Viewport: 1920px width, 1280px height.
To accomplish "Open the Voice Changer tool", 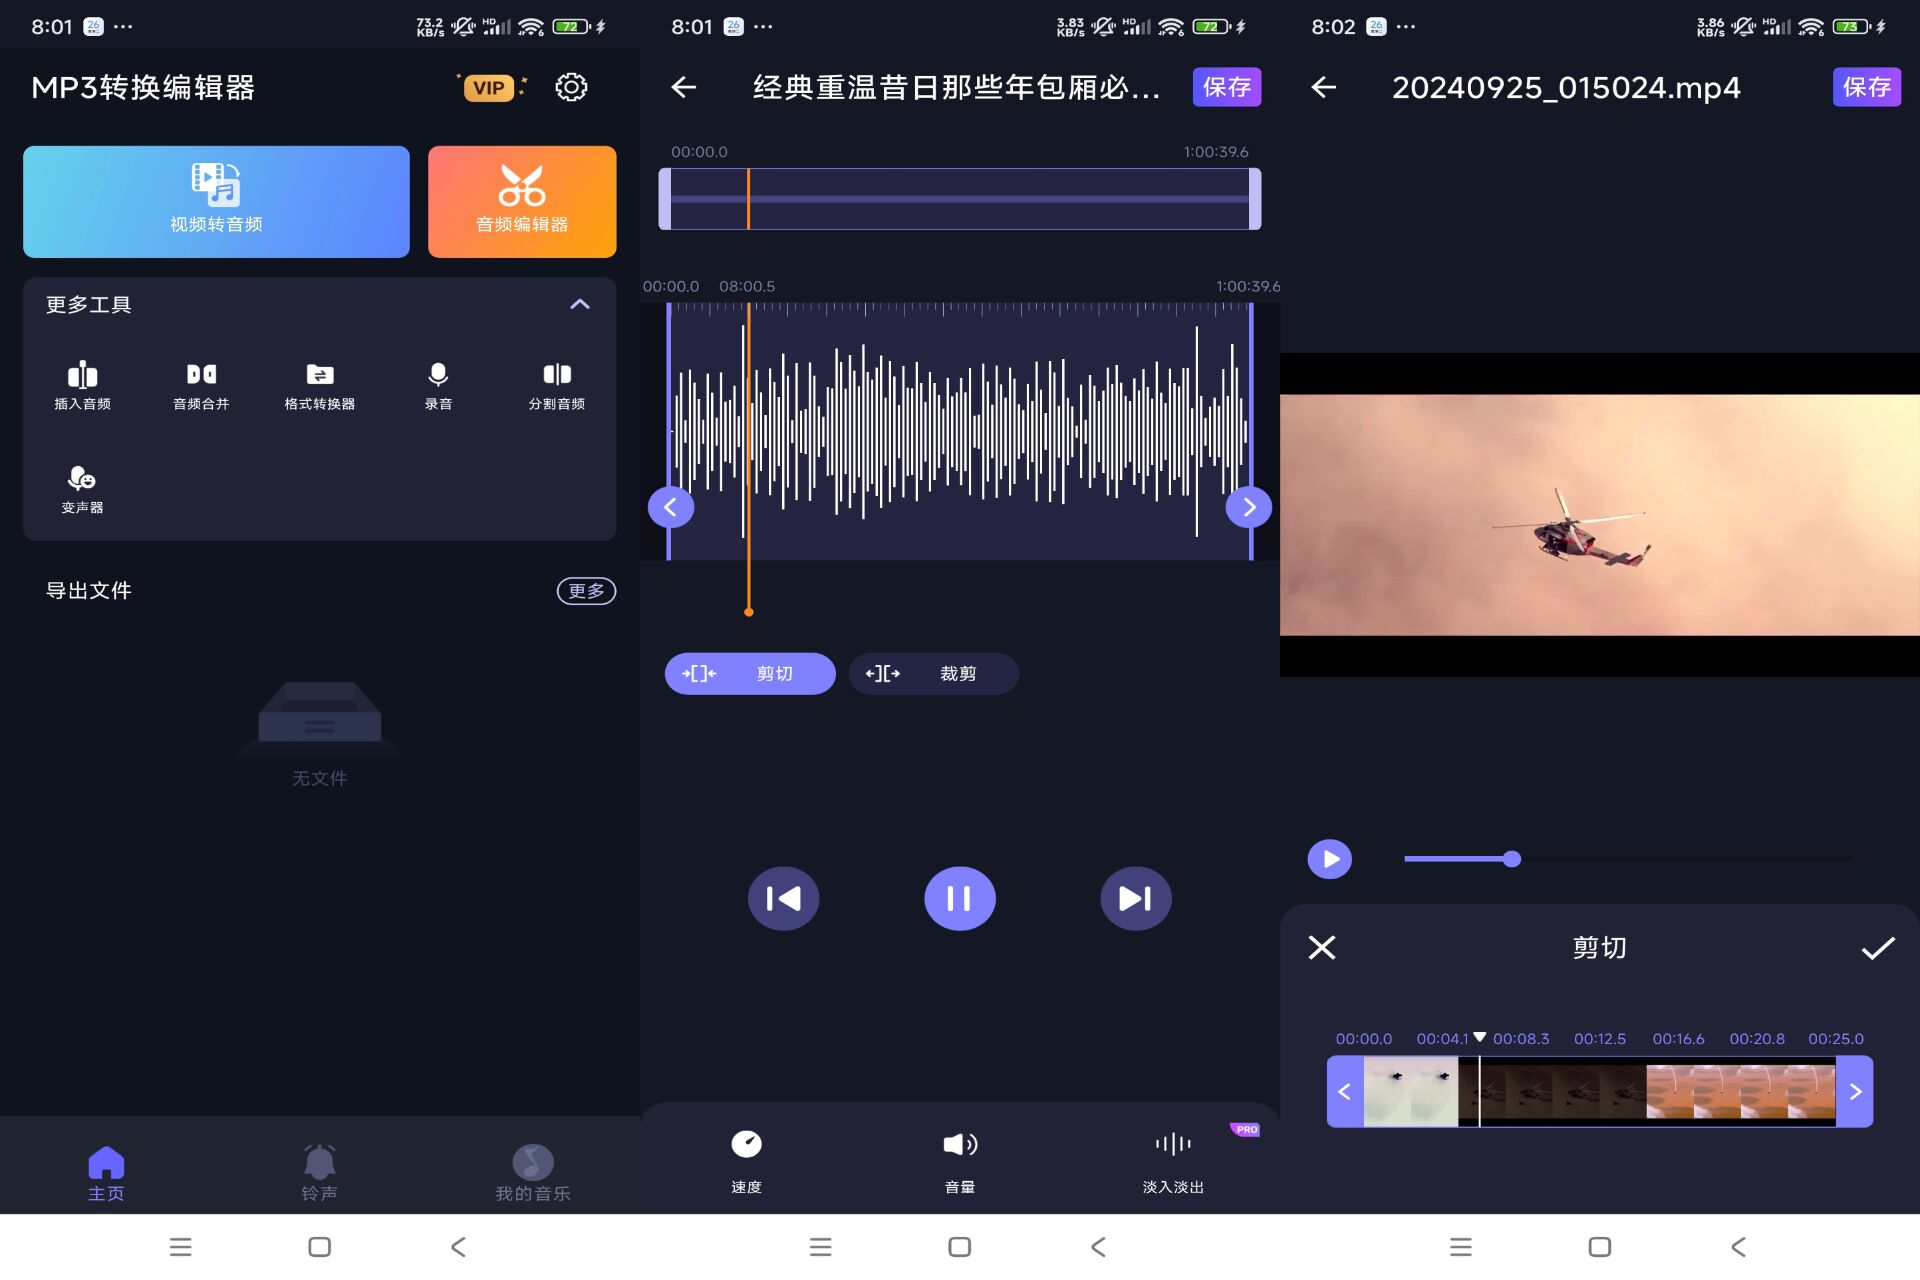I will point(82,490).
